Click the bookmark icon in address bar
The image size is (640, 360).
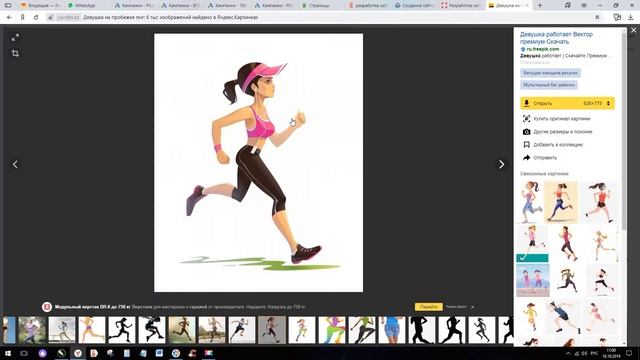(x=597, y=18)
